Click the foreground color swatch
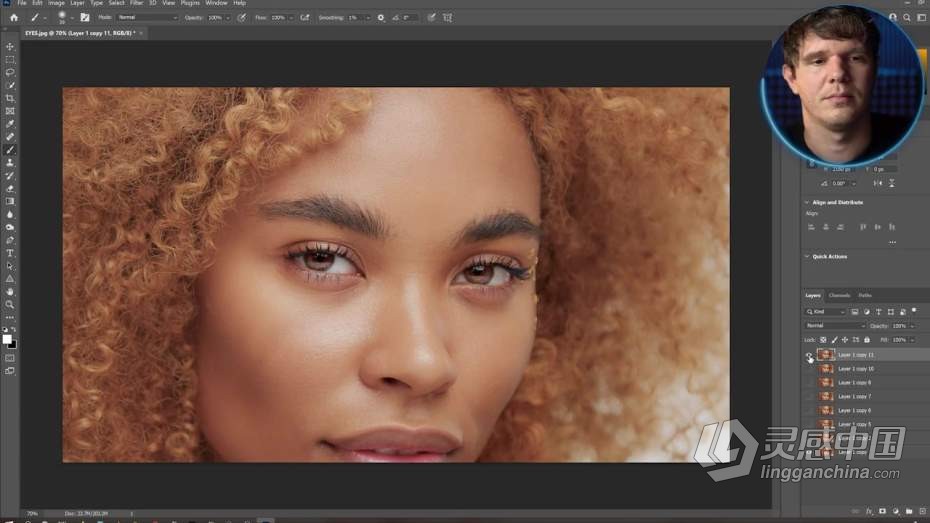Viewport: 930px width, 523px height. click(7, 340)
